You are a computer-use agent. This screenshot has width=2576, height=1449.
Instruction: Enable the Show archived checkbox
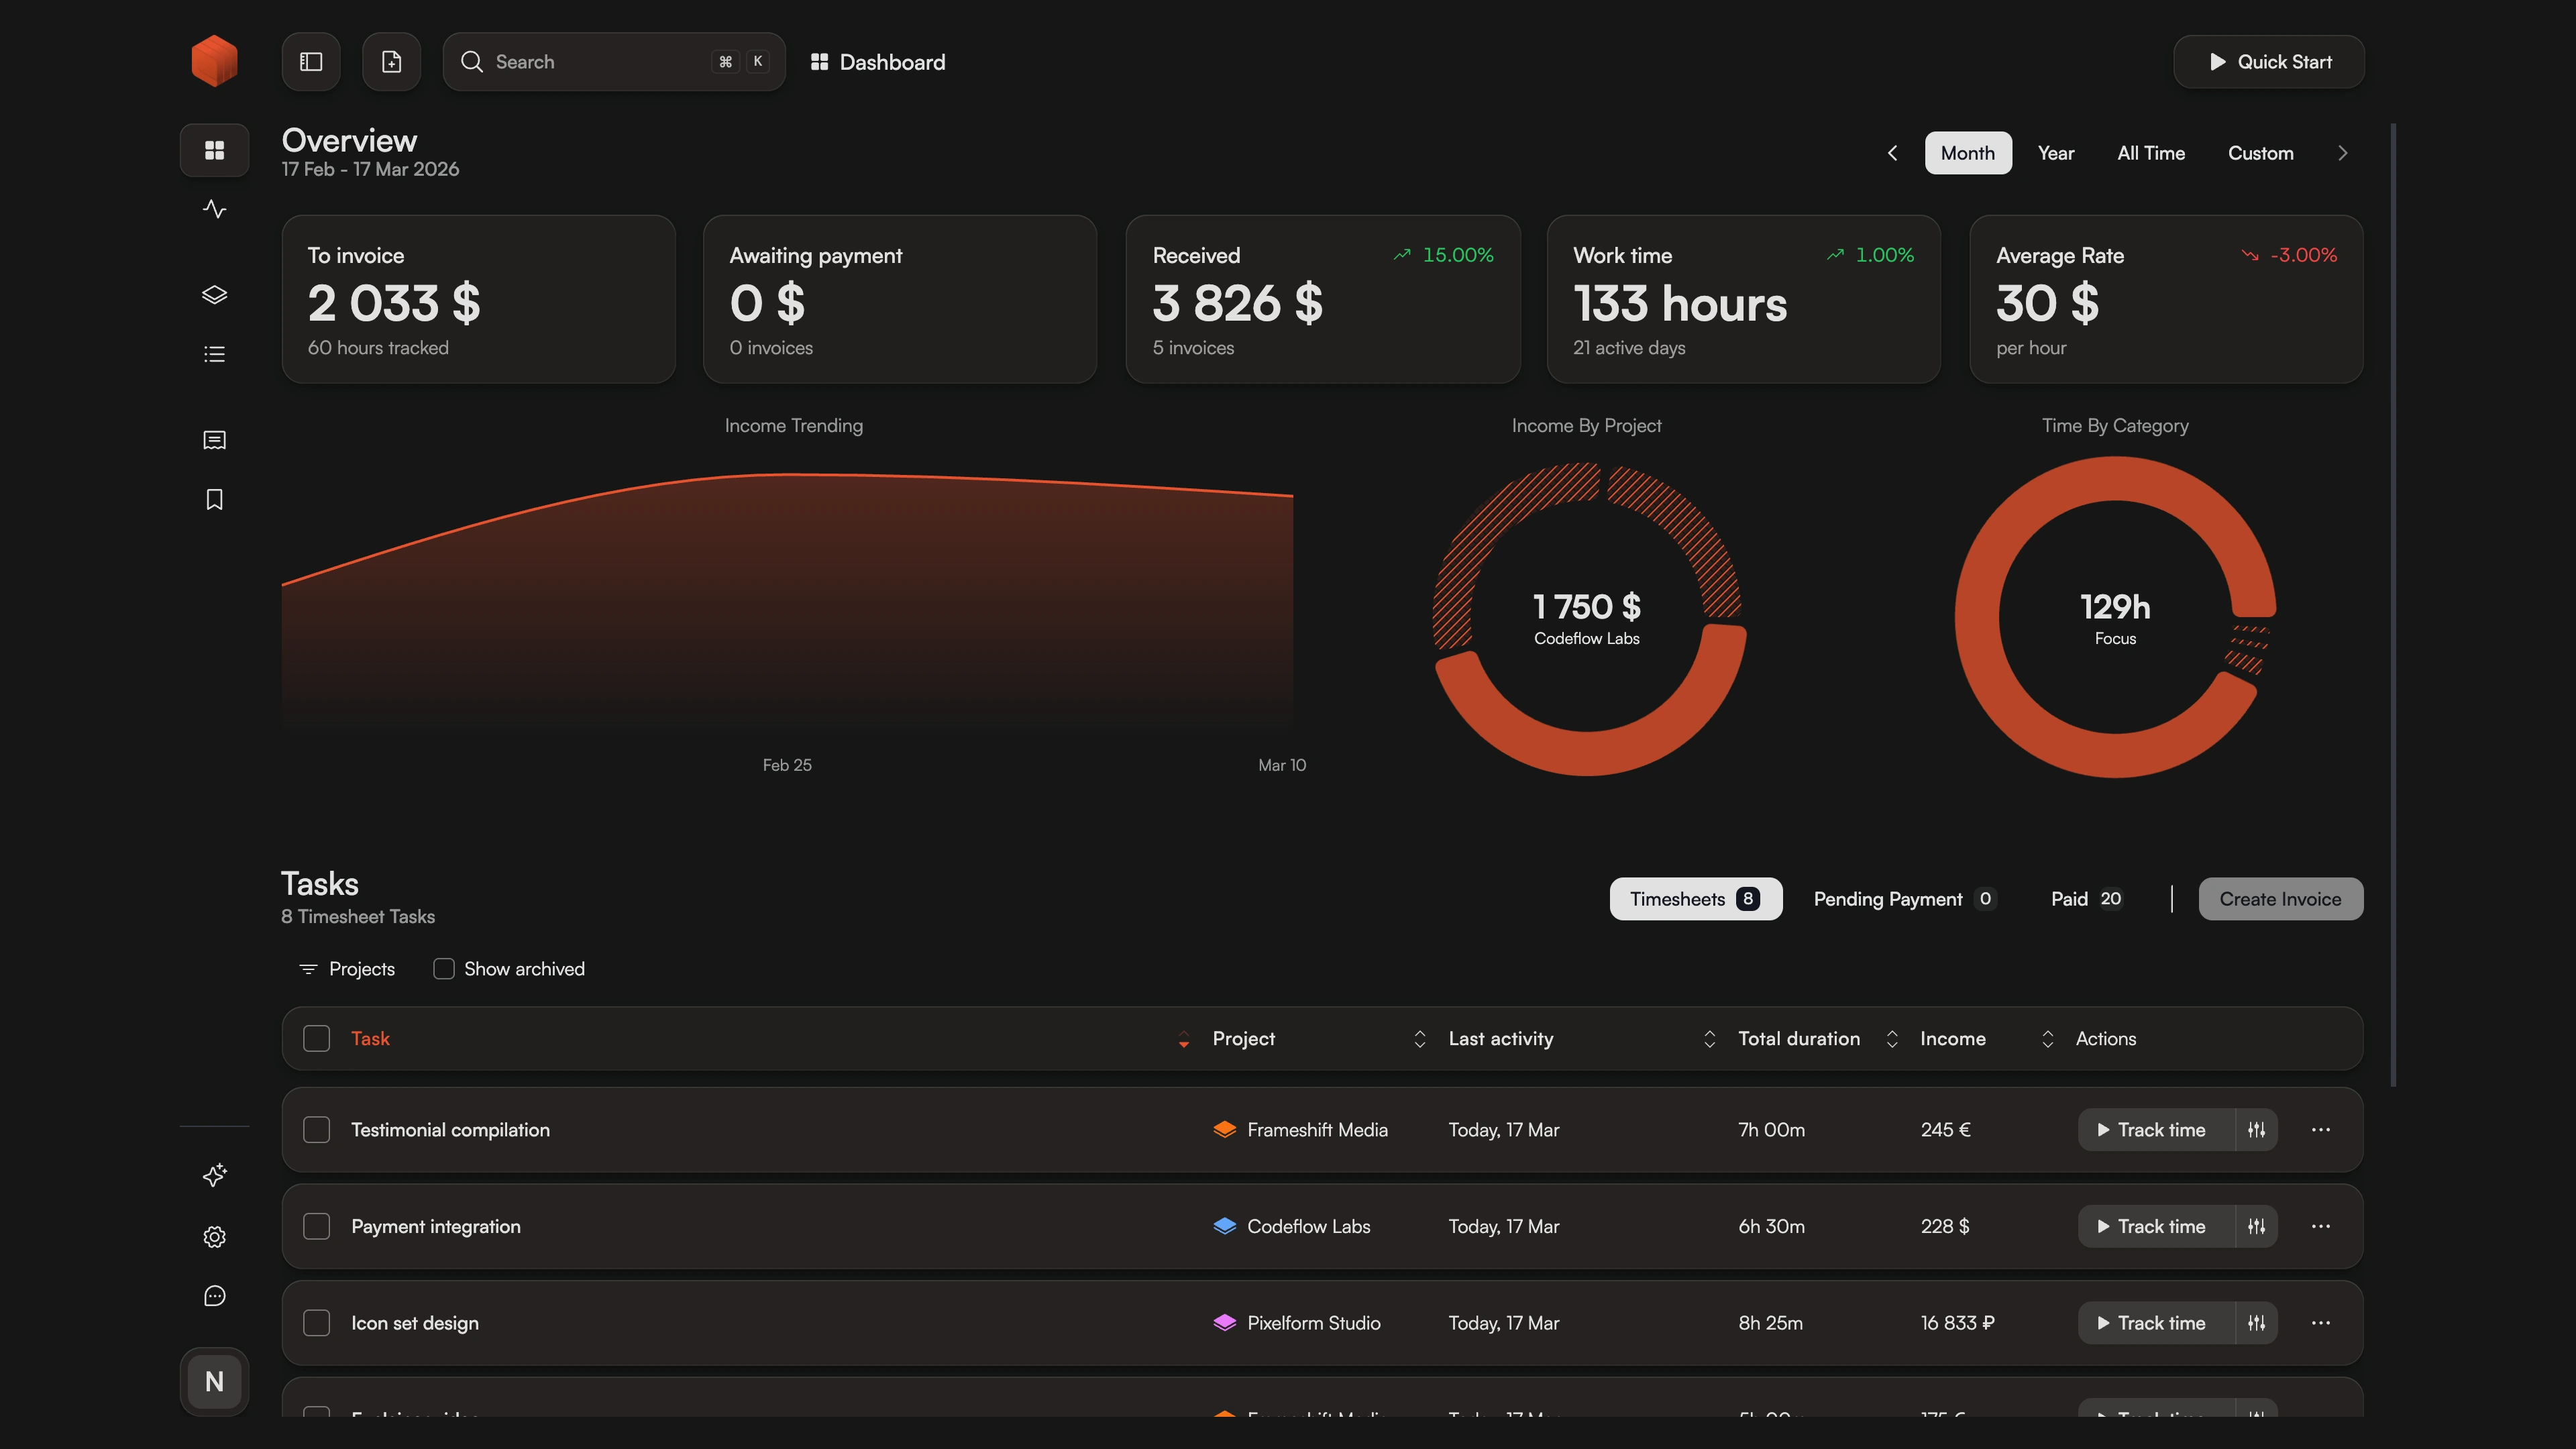pyautogui.click(x=443, y=968)
